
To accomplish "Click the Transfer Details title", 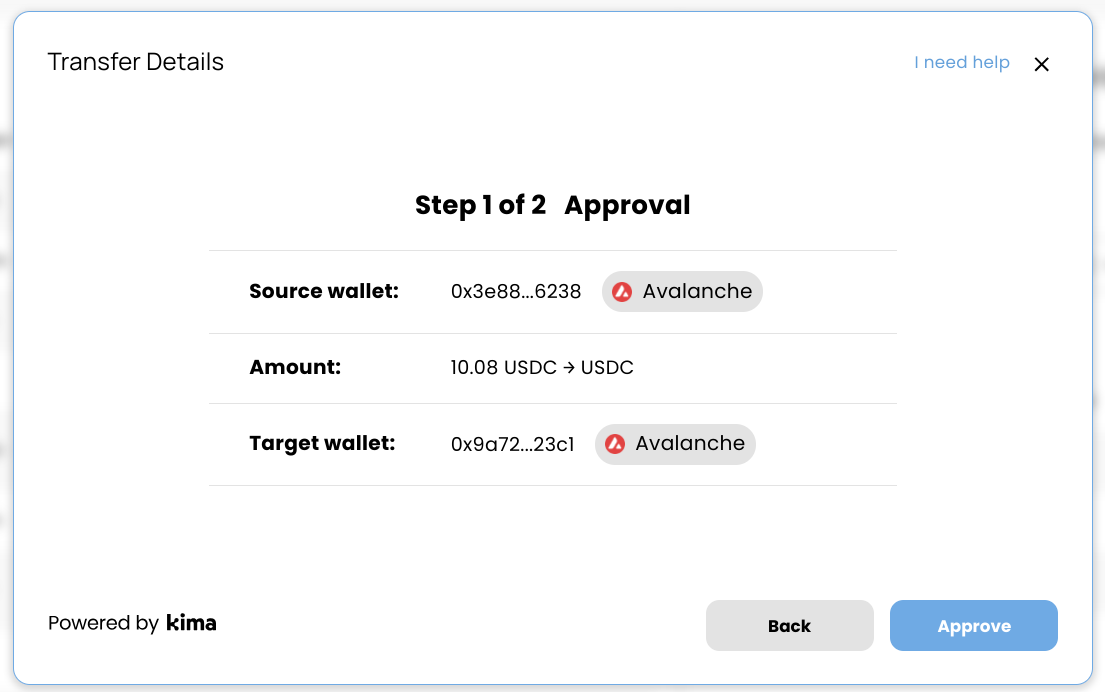I will (136, 62).
